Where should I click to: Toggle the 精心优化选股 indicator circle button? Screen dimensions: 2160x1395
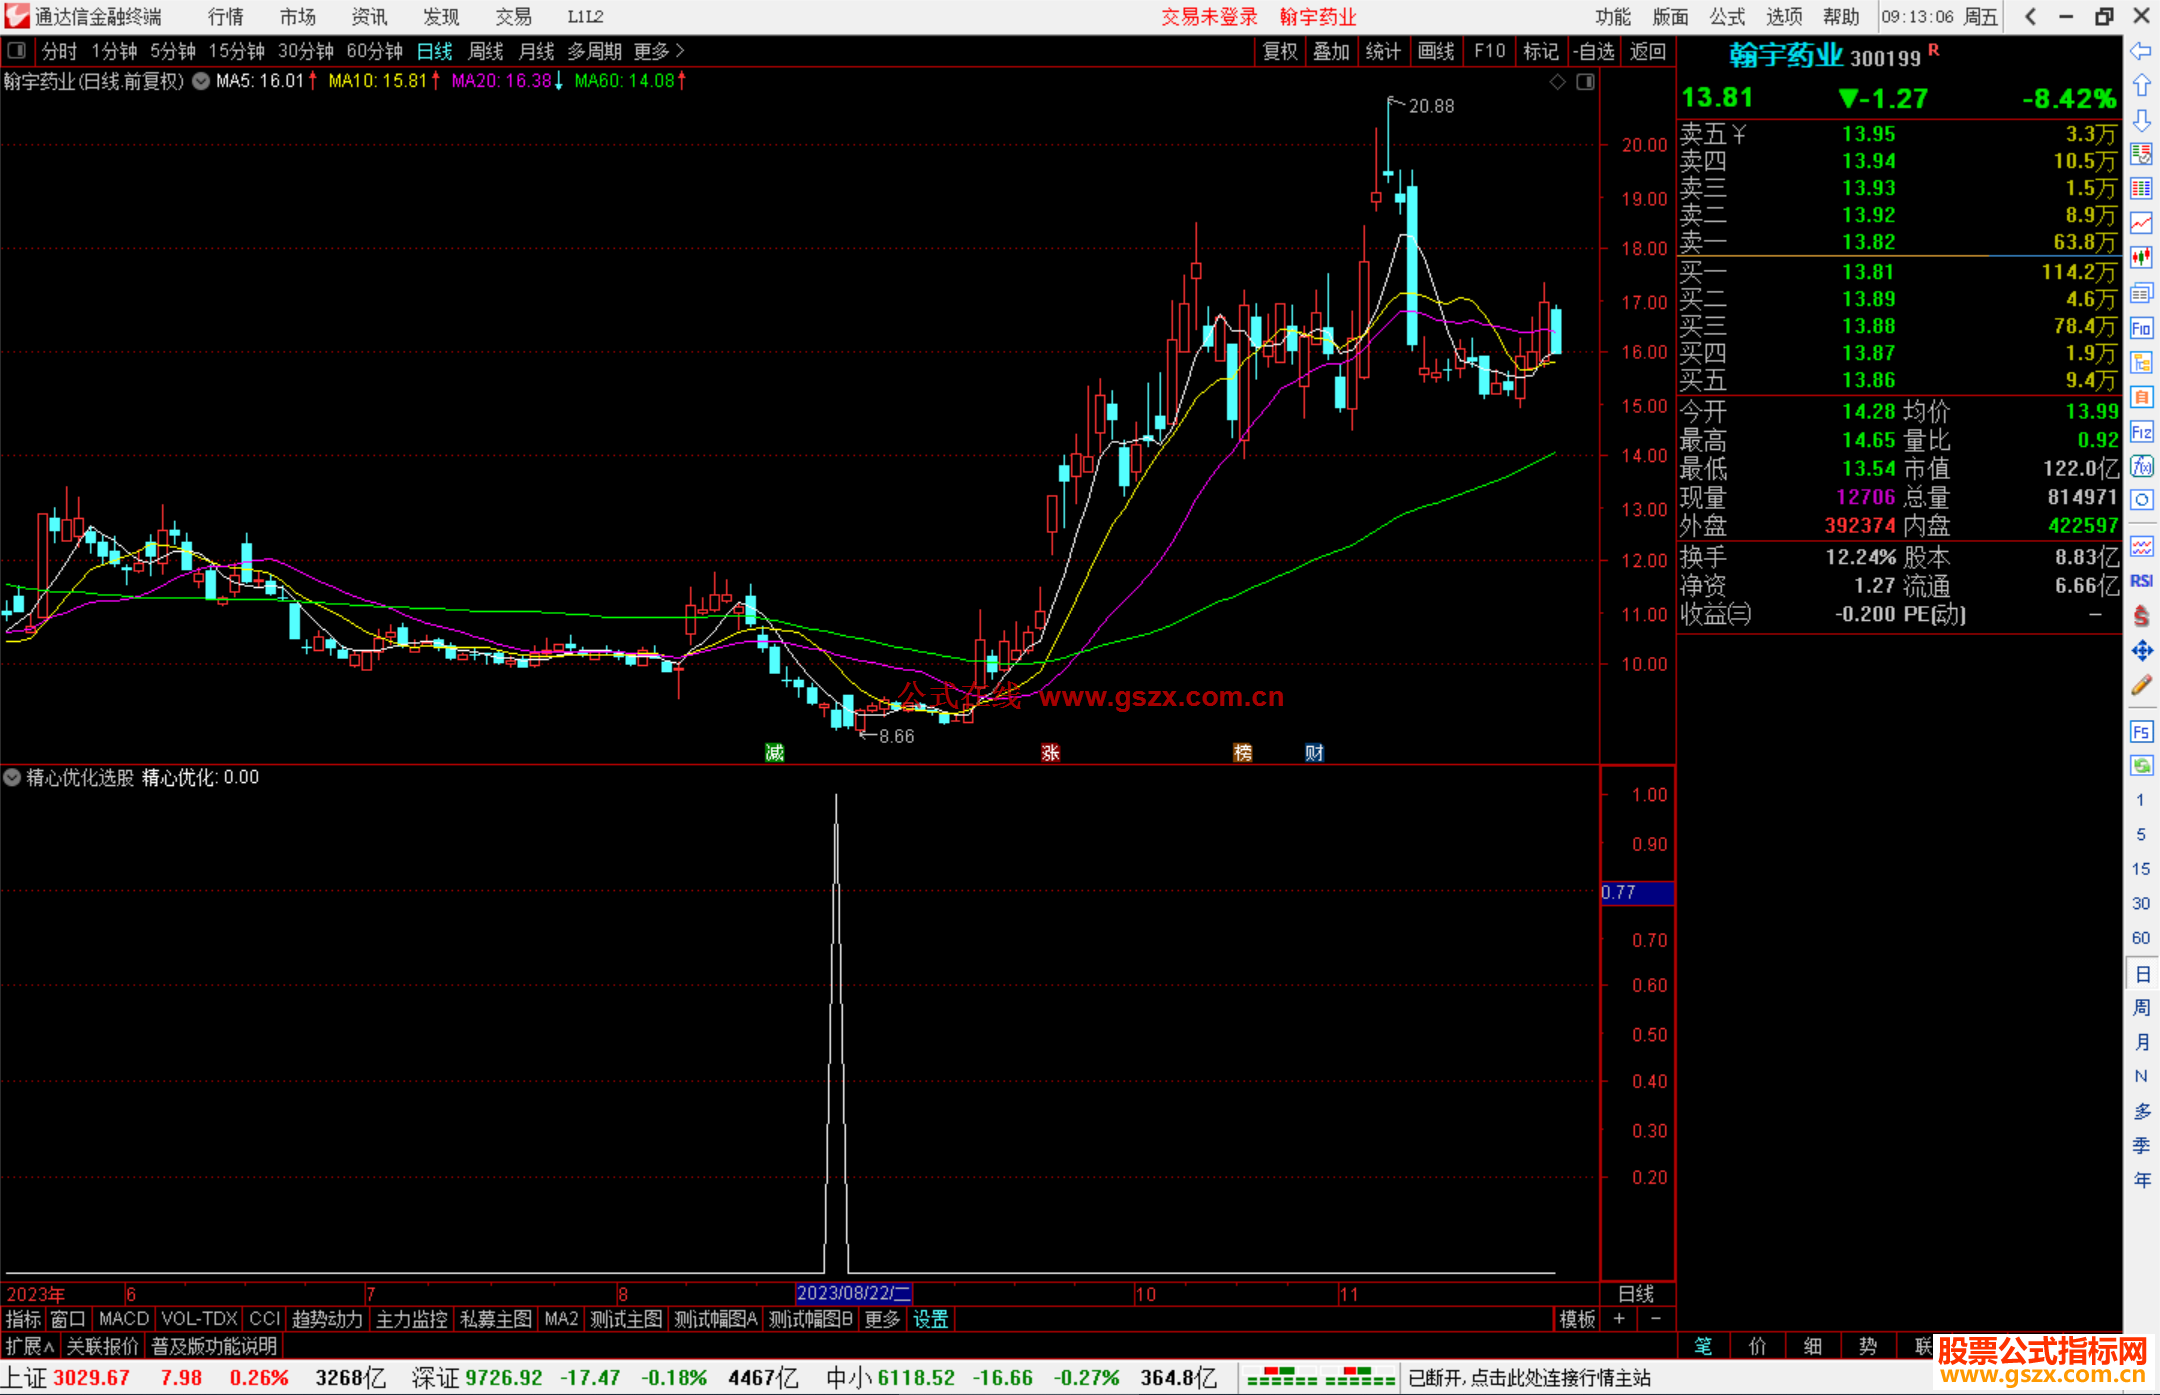tap(12, 777)
